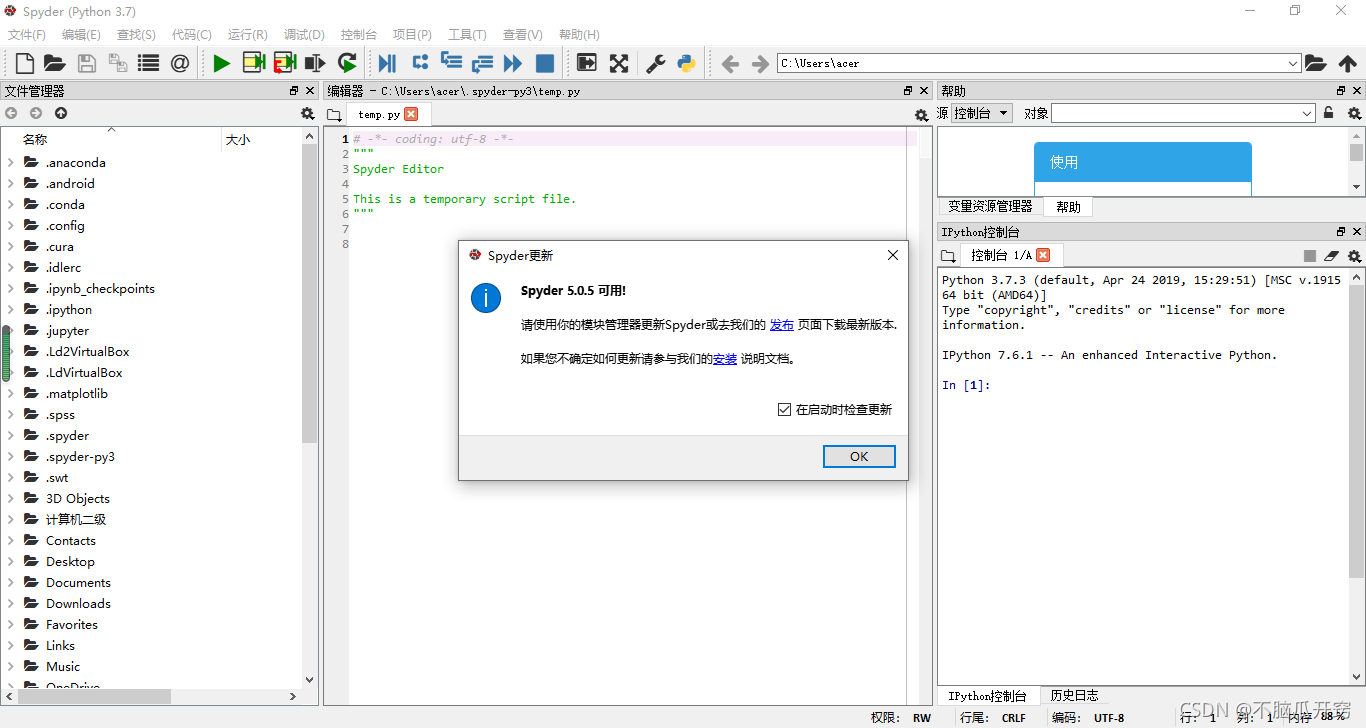The image size is (1366, 728).
Task: Go to parent folder in file explorer
Action: point(61,114)
